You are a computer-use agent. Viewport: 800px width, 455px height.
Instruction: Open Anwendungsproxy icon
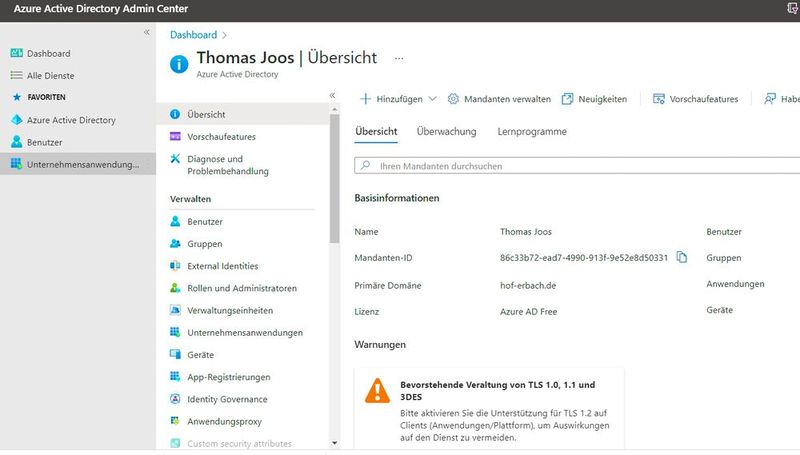(x=175, y=421)
